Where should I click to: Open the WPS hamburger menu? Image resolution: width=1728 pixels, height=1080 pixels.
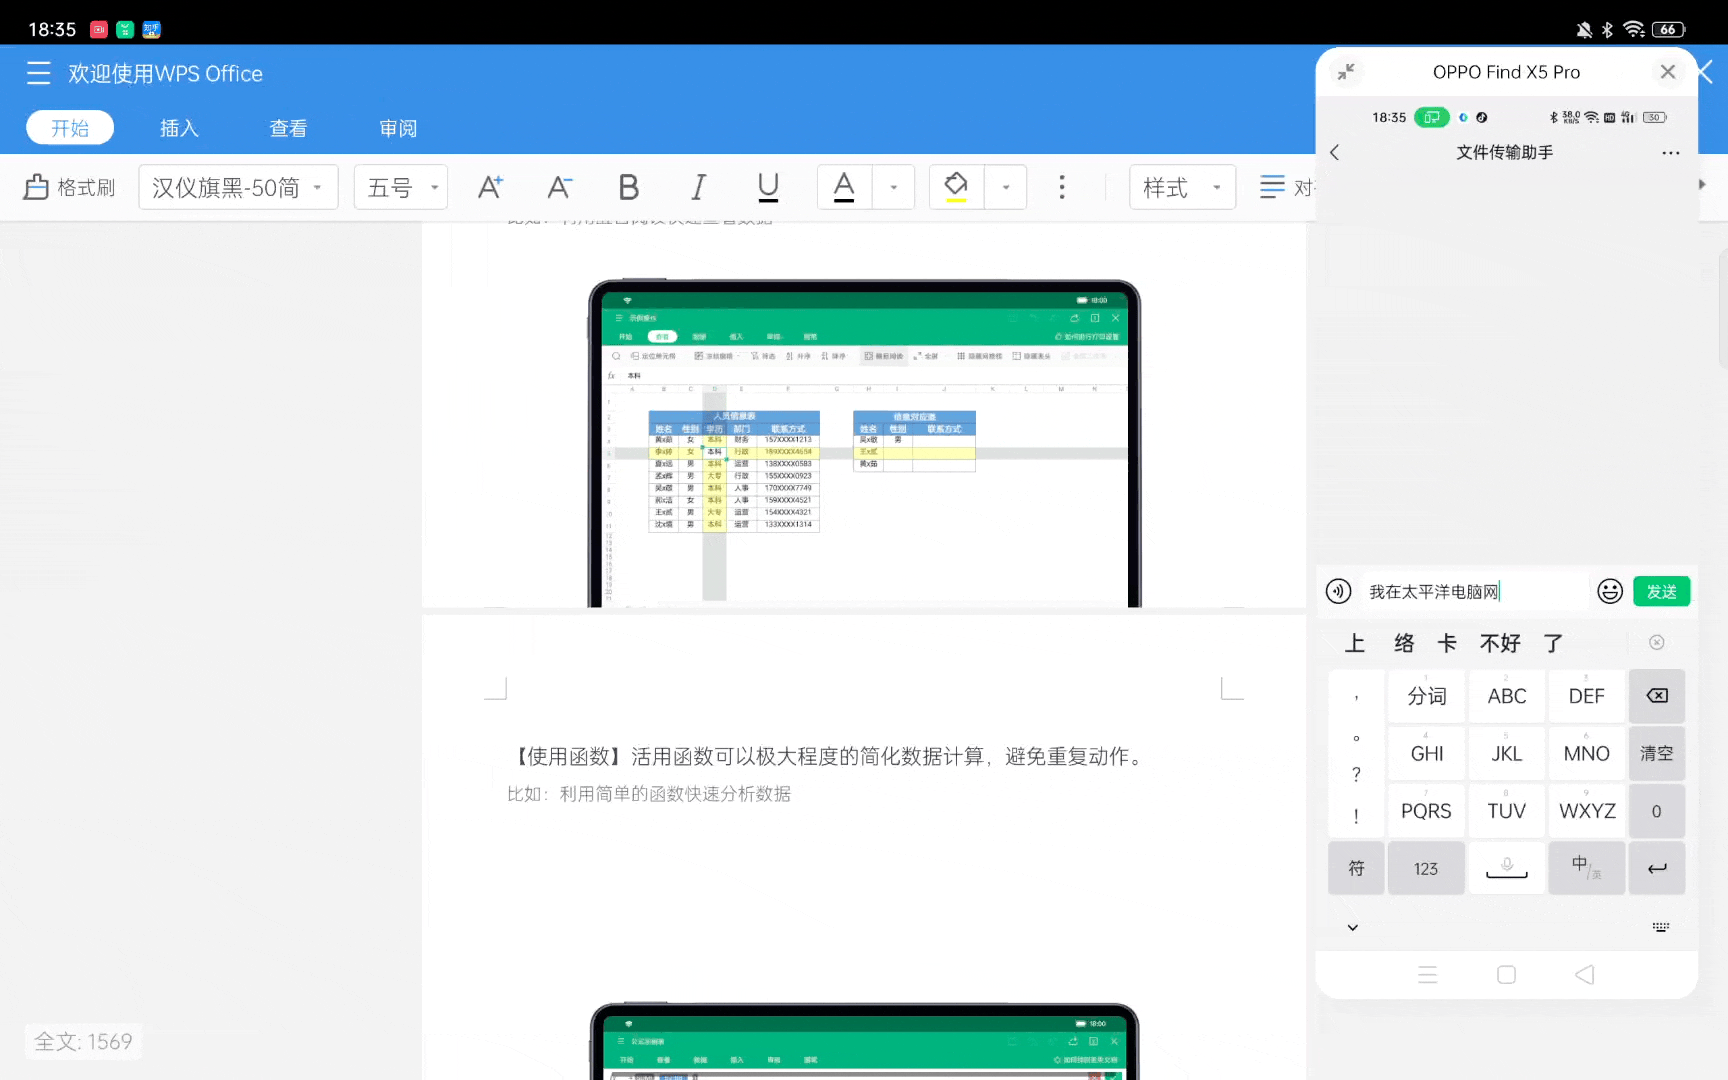(38, 73)
